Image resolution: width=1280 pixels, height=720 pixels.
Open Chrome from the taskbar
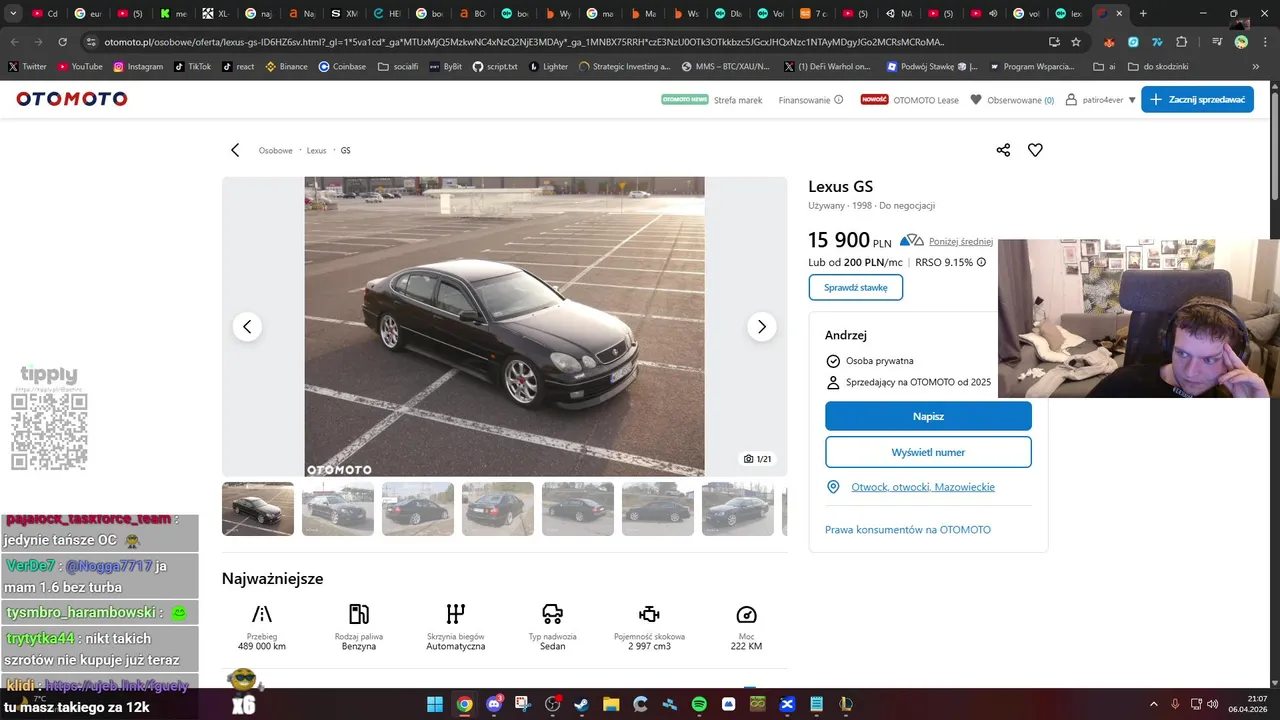click(464, 704)
